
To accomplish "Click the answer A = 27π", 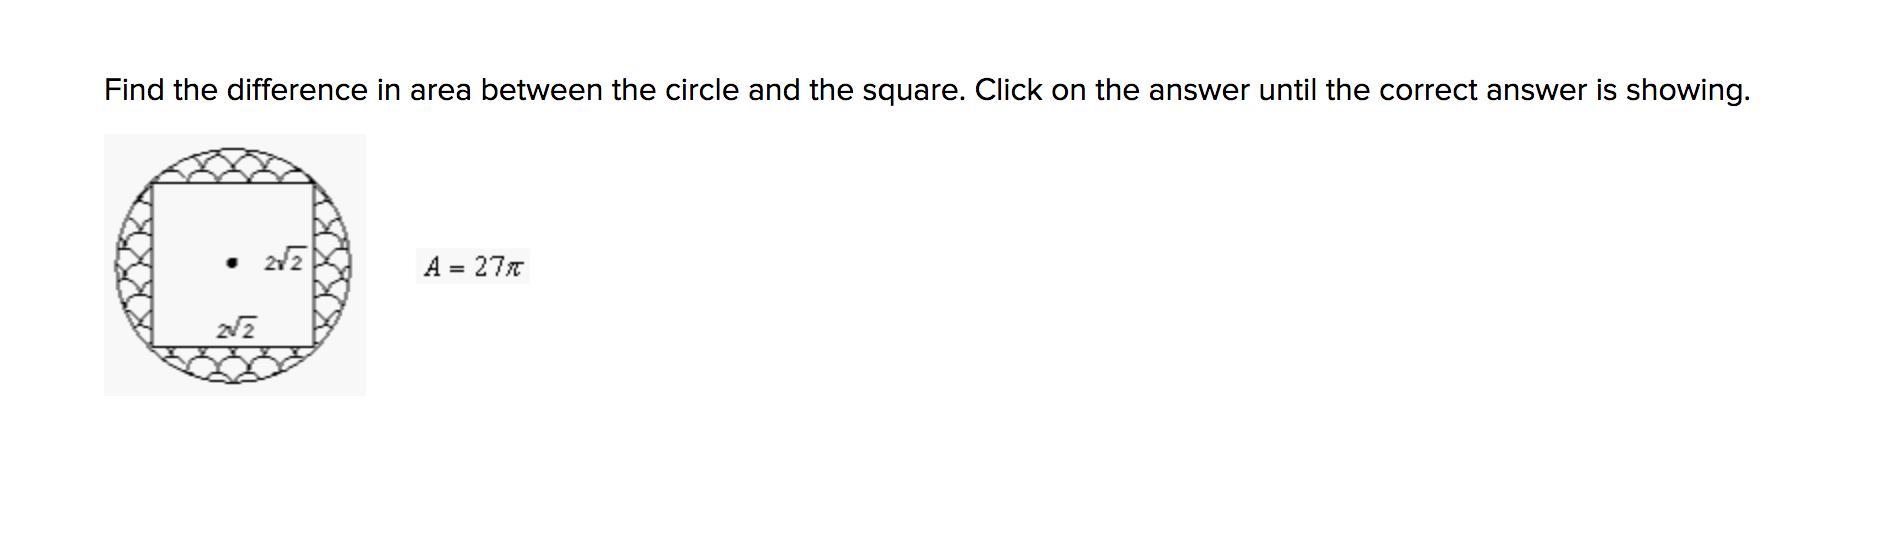I will pyautogui.click(x=472, y=267).
